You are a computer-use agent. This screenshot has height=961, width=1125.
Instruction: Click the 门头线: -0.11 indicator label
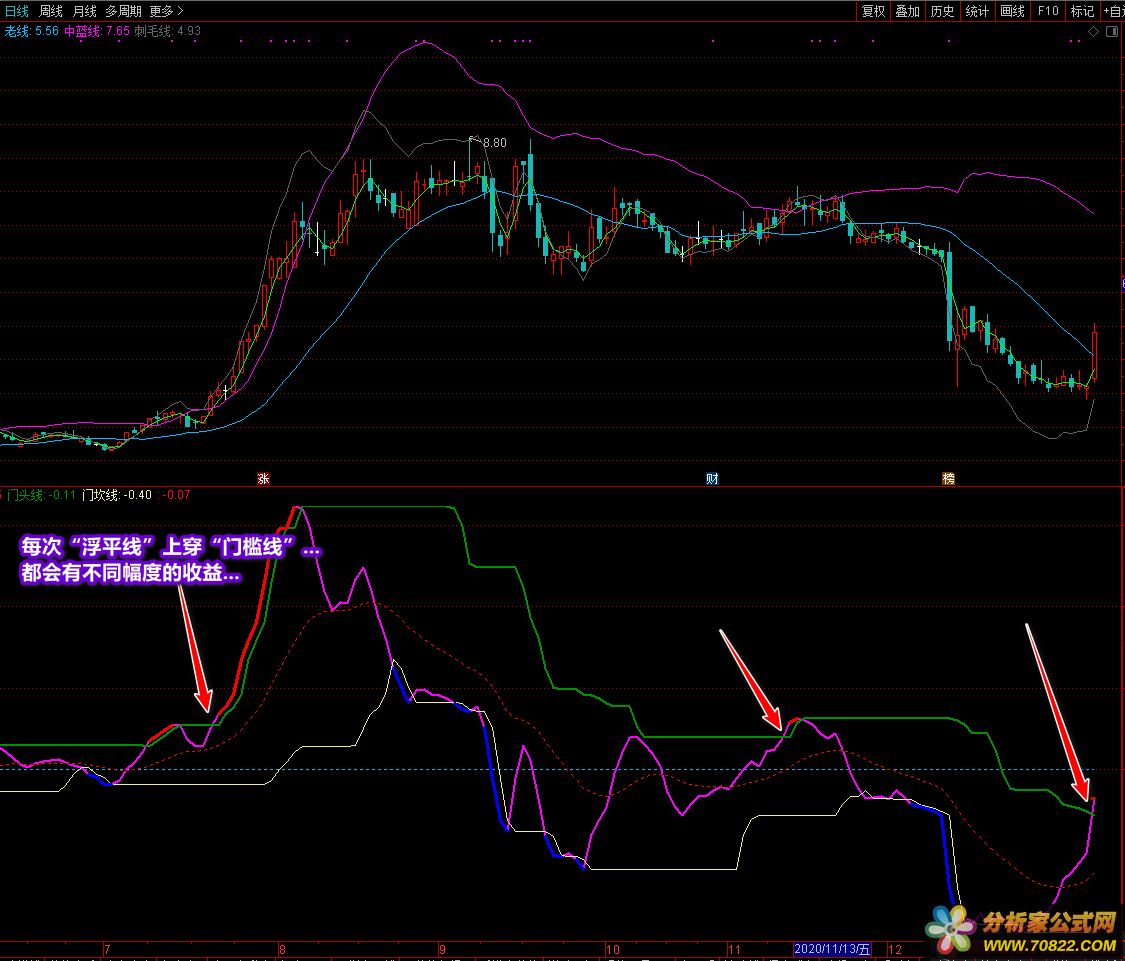point(41,494)
